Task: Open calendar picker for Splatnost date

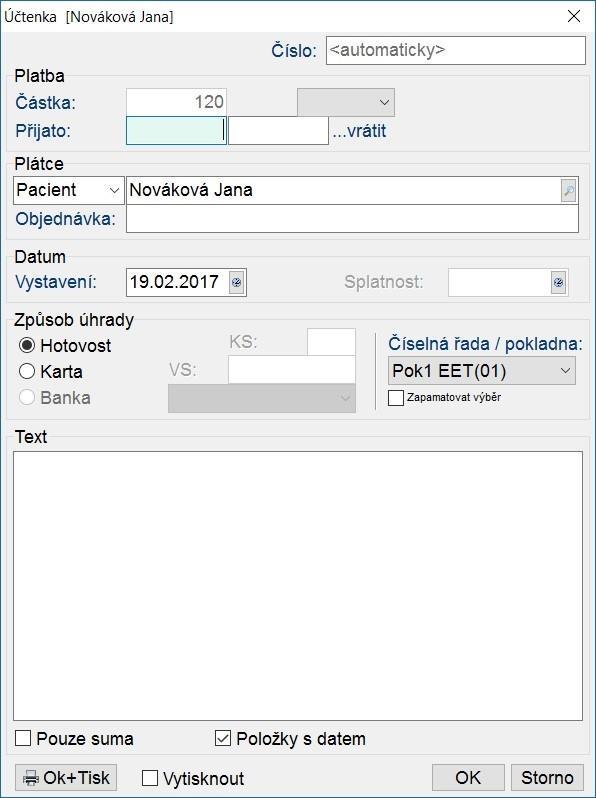Action: pyautogui.click(x=559, y=282)
